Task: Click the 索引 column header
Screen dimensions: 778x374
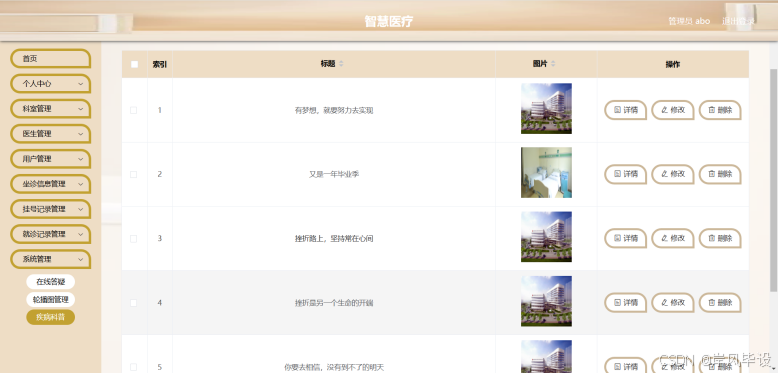Action: [x=160, y=64]
